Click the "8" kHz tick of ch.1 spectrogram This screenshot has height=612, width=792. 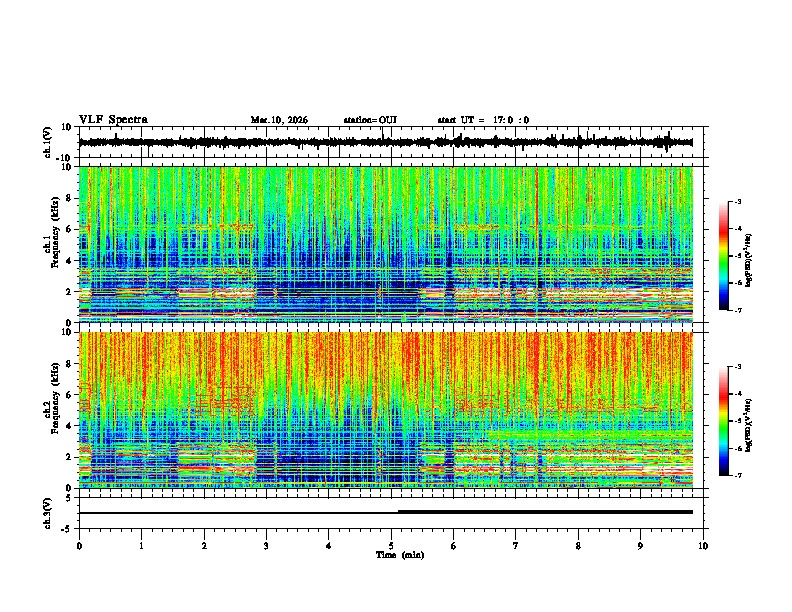(69, 198)
